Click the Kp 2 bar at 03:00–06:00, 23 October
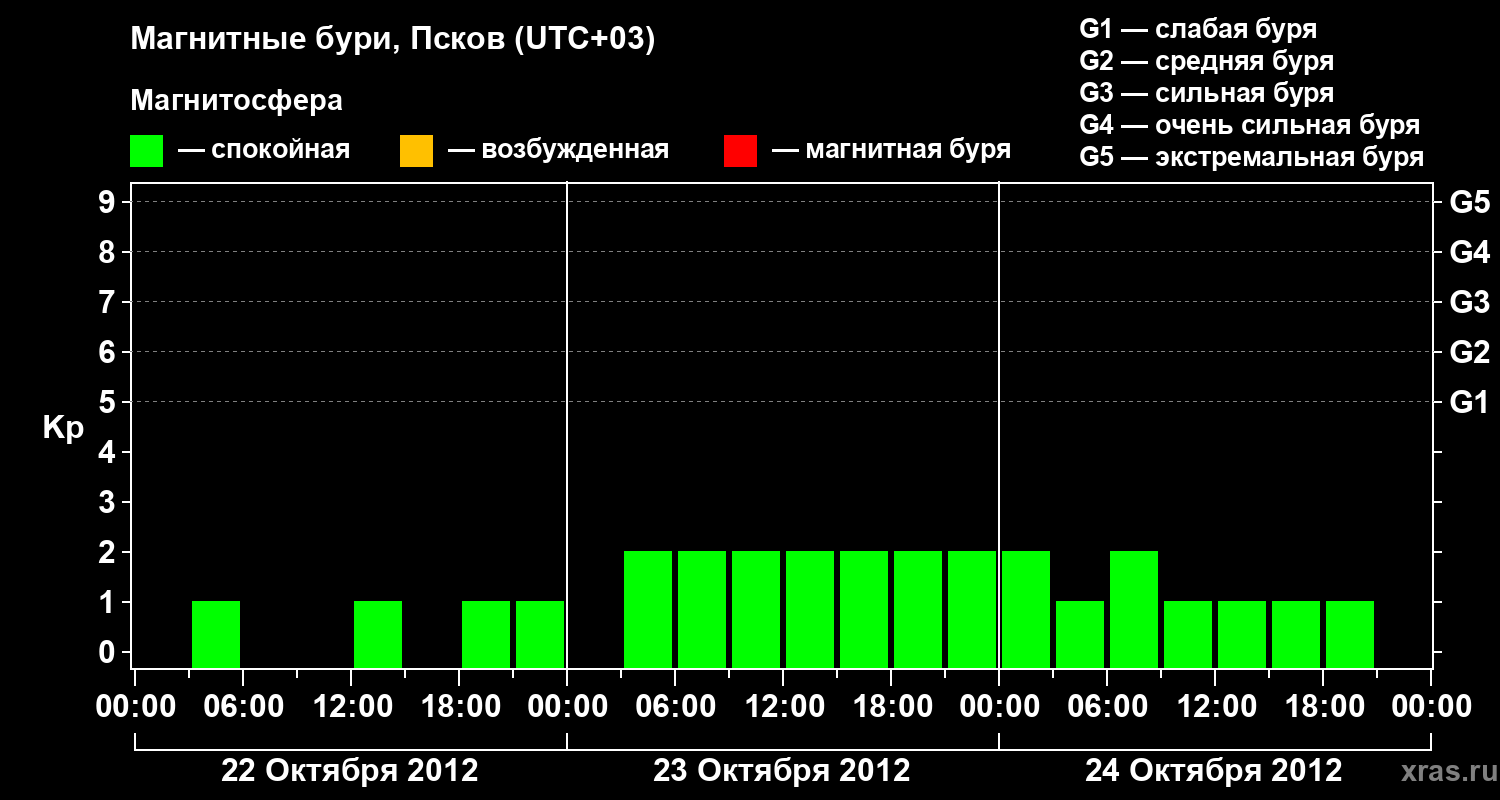 point(648,609)
